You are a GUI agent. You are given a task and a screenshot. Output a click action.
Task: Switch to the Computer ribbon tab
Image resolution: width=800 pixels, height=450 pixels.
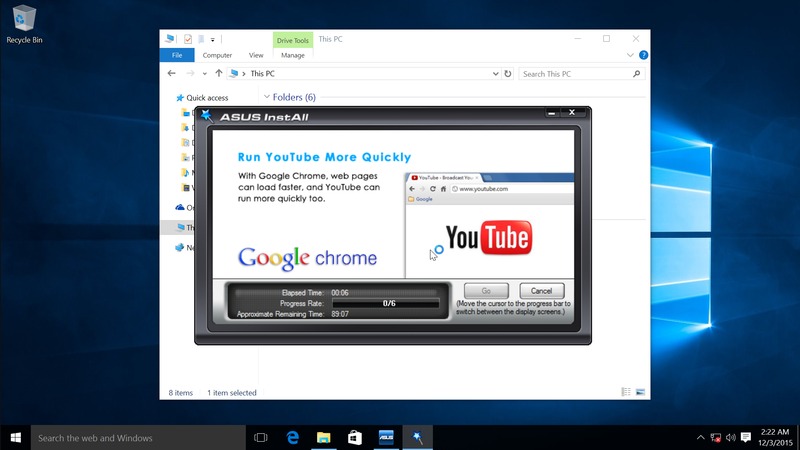pos(217,55)
